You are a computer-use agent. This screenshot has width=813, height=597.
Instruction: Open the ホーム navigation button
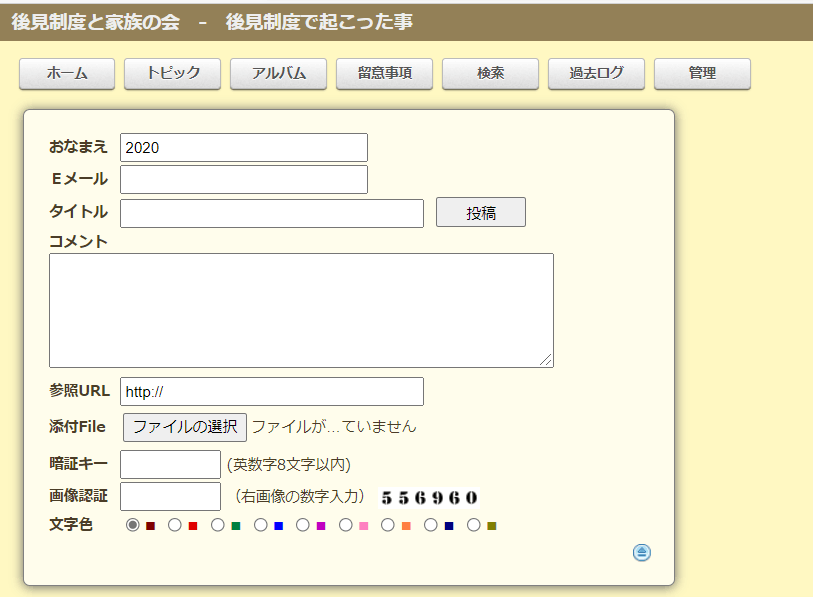[67, 74]
